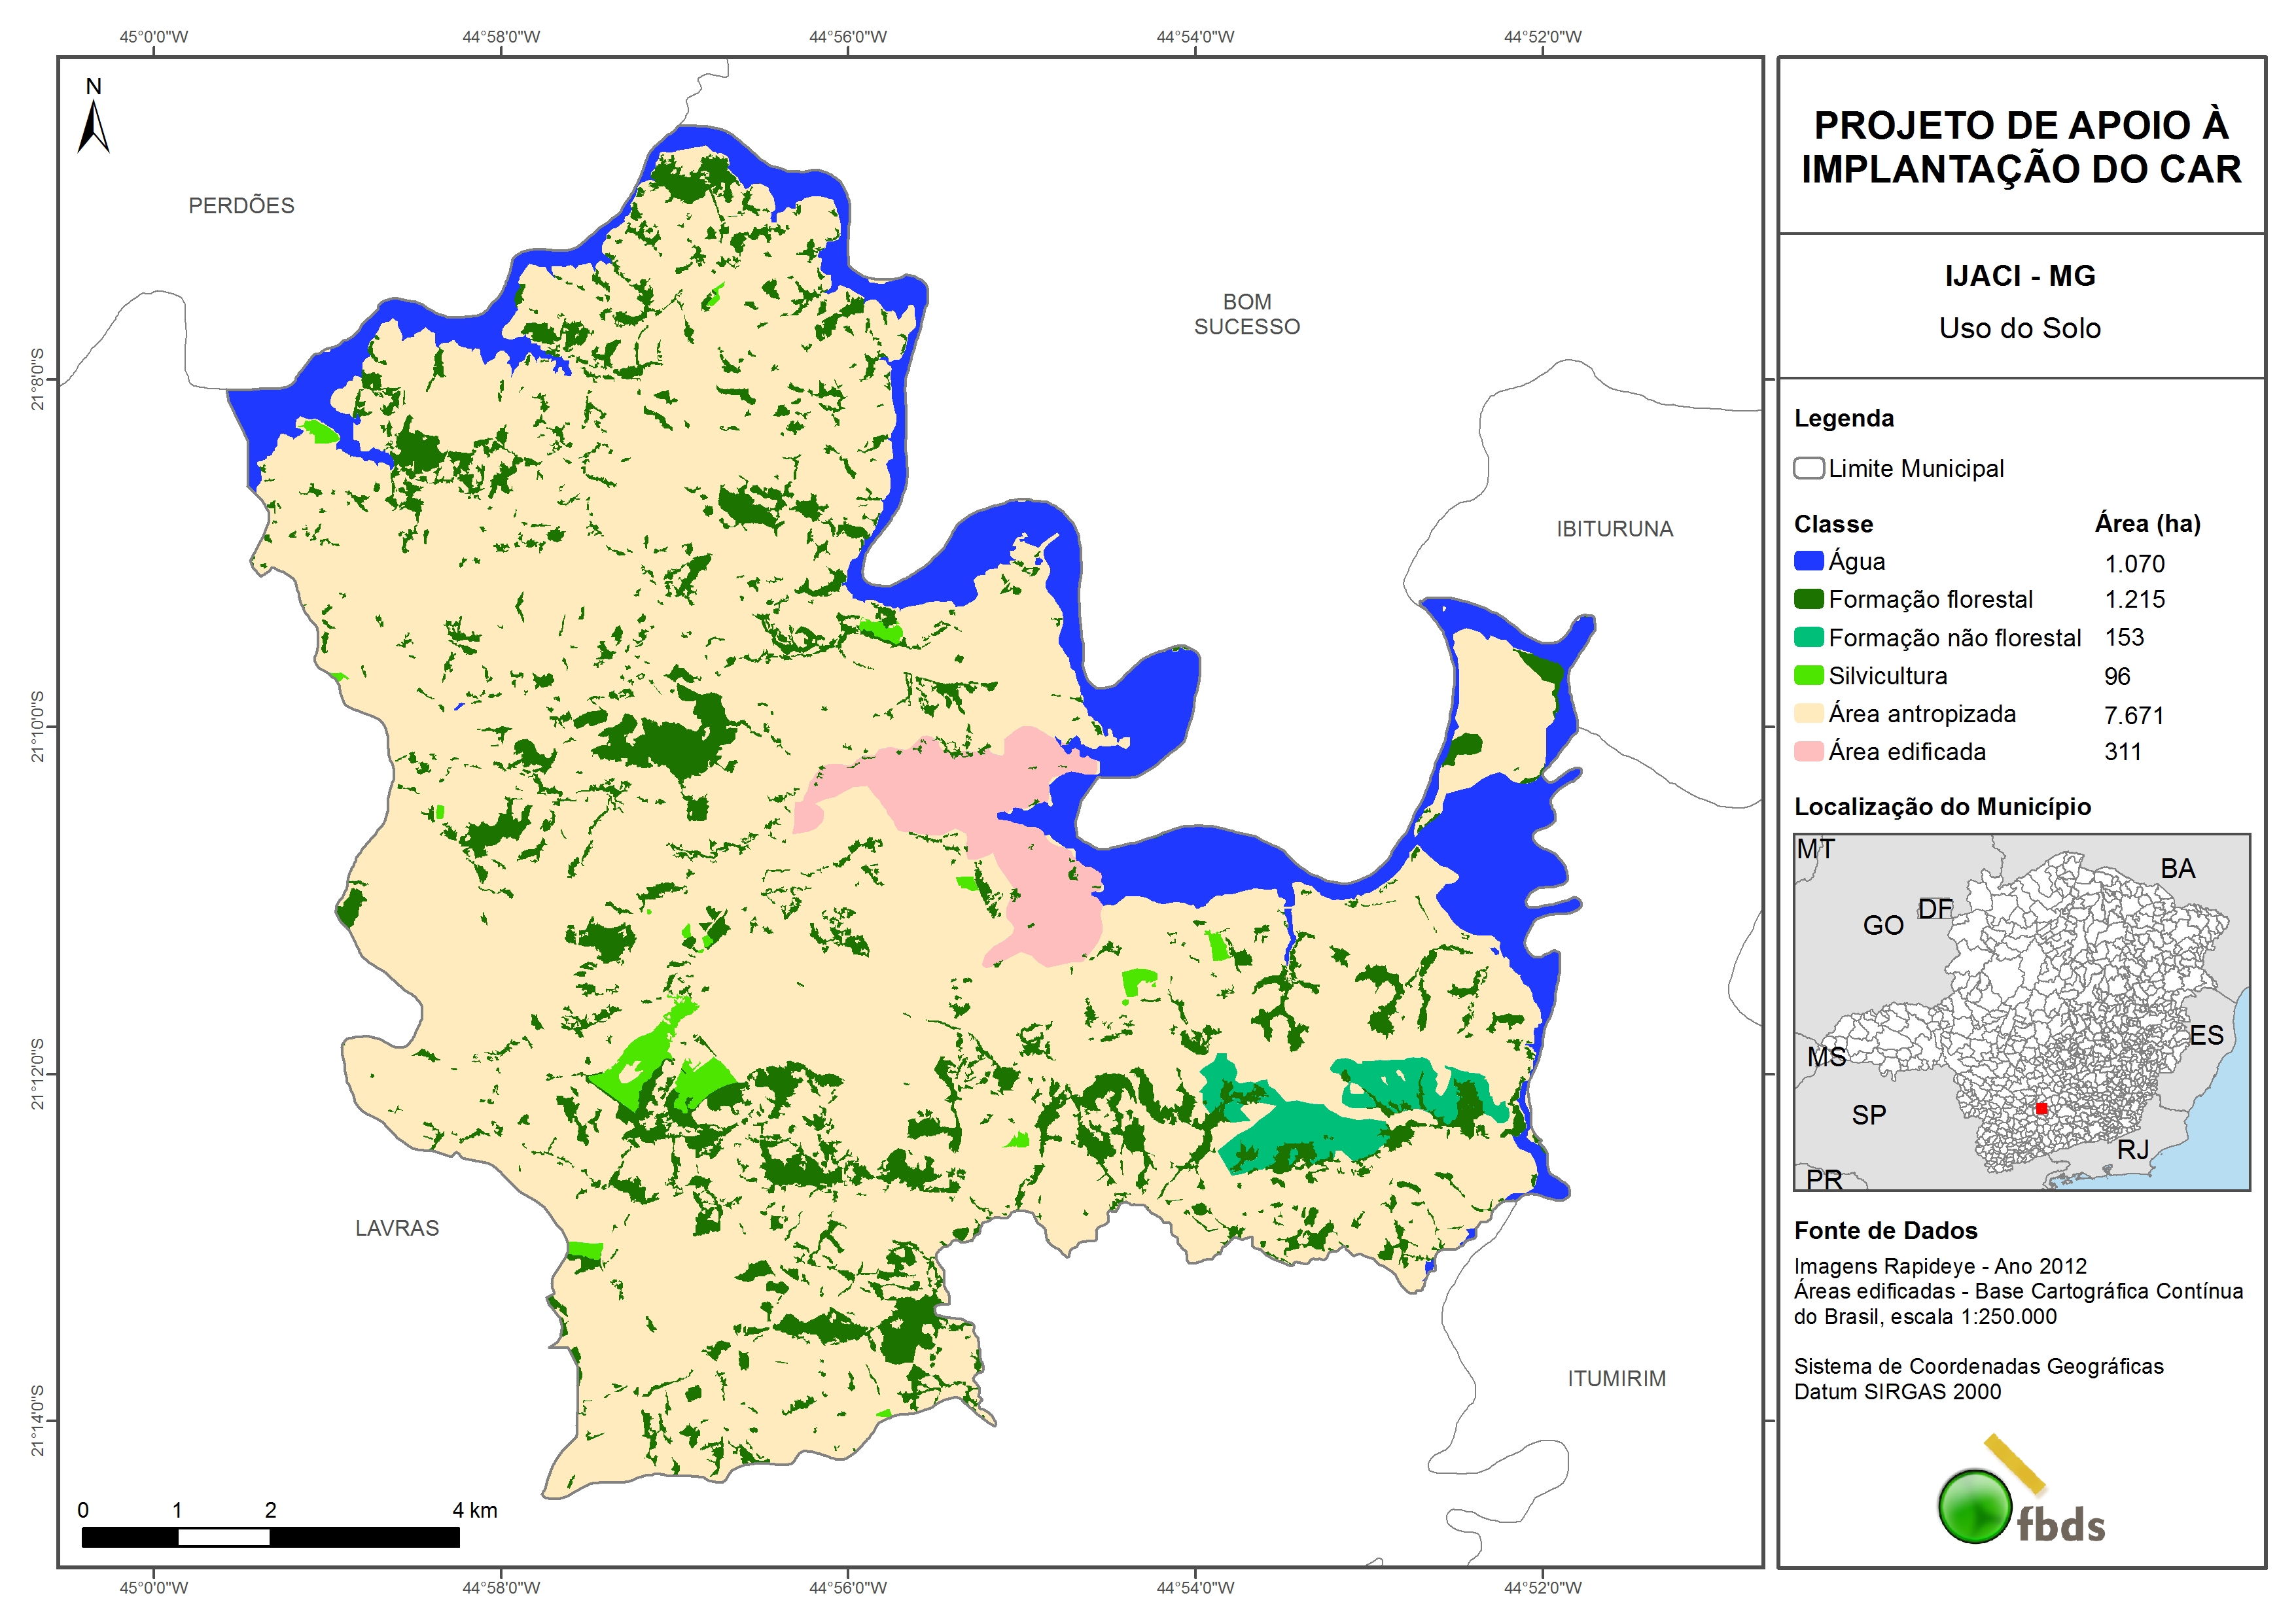This screenshot has height=1623, width=2296.
Task: Click the north arrow compass icon
Action: point(93,127)
